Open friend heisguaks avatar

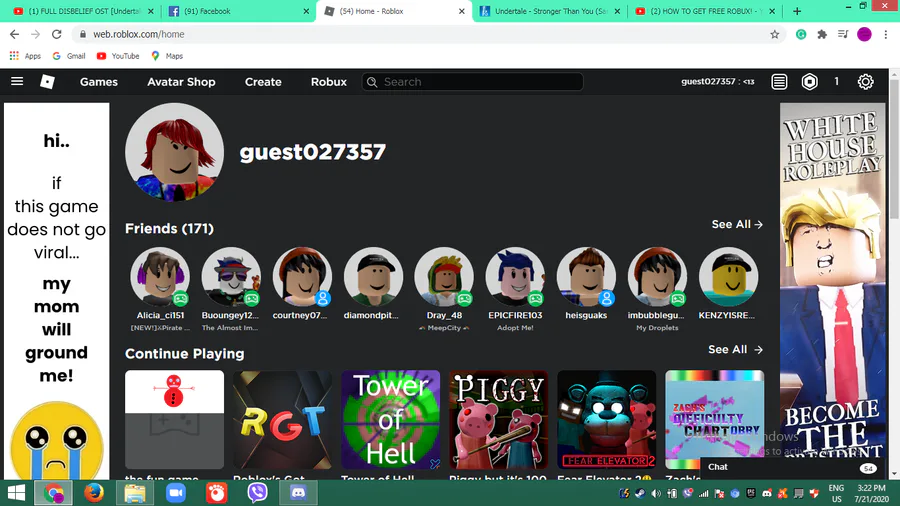[x=586, y=277]
